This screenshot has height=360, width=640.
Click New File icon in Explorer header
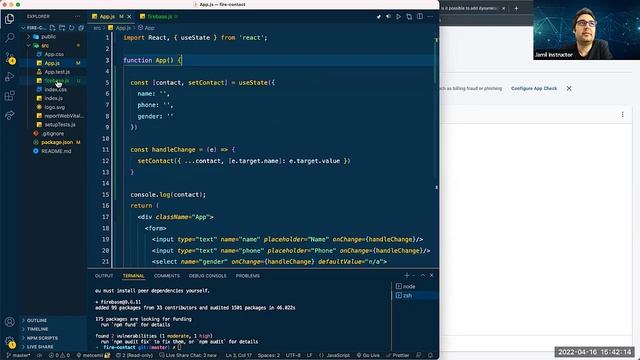tap(52, 28)
